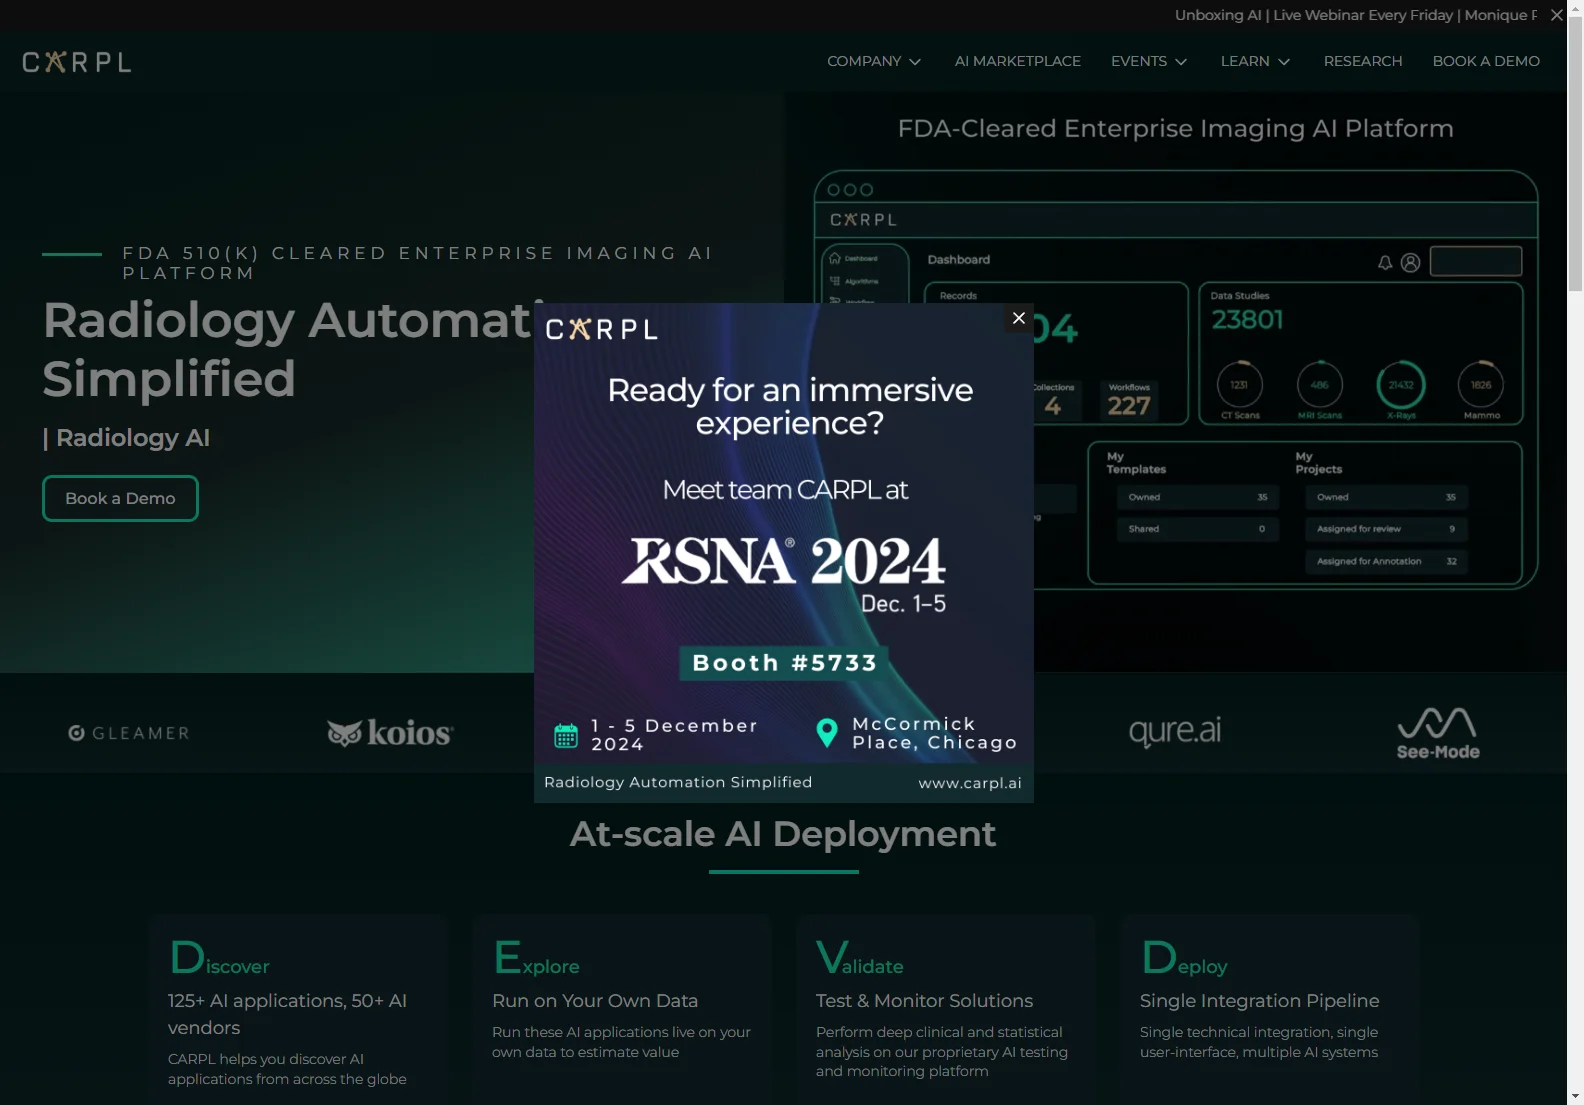The image size is (1584, 1105).
Task: Click Booth #5733 badge
Action: coord(784,663)
